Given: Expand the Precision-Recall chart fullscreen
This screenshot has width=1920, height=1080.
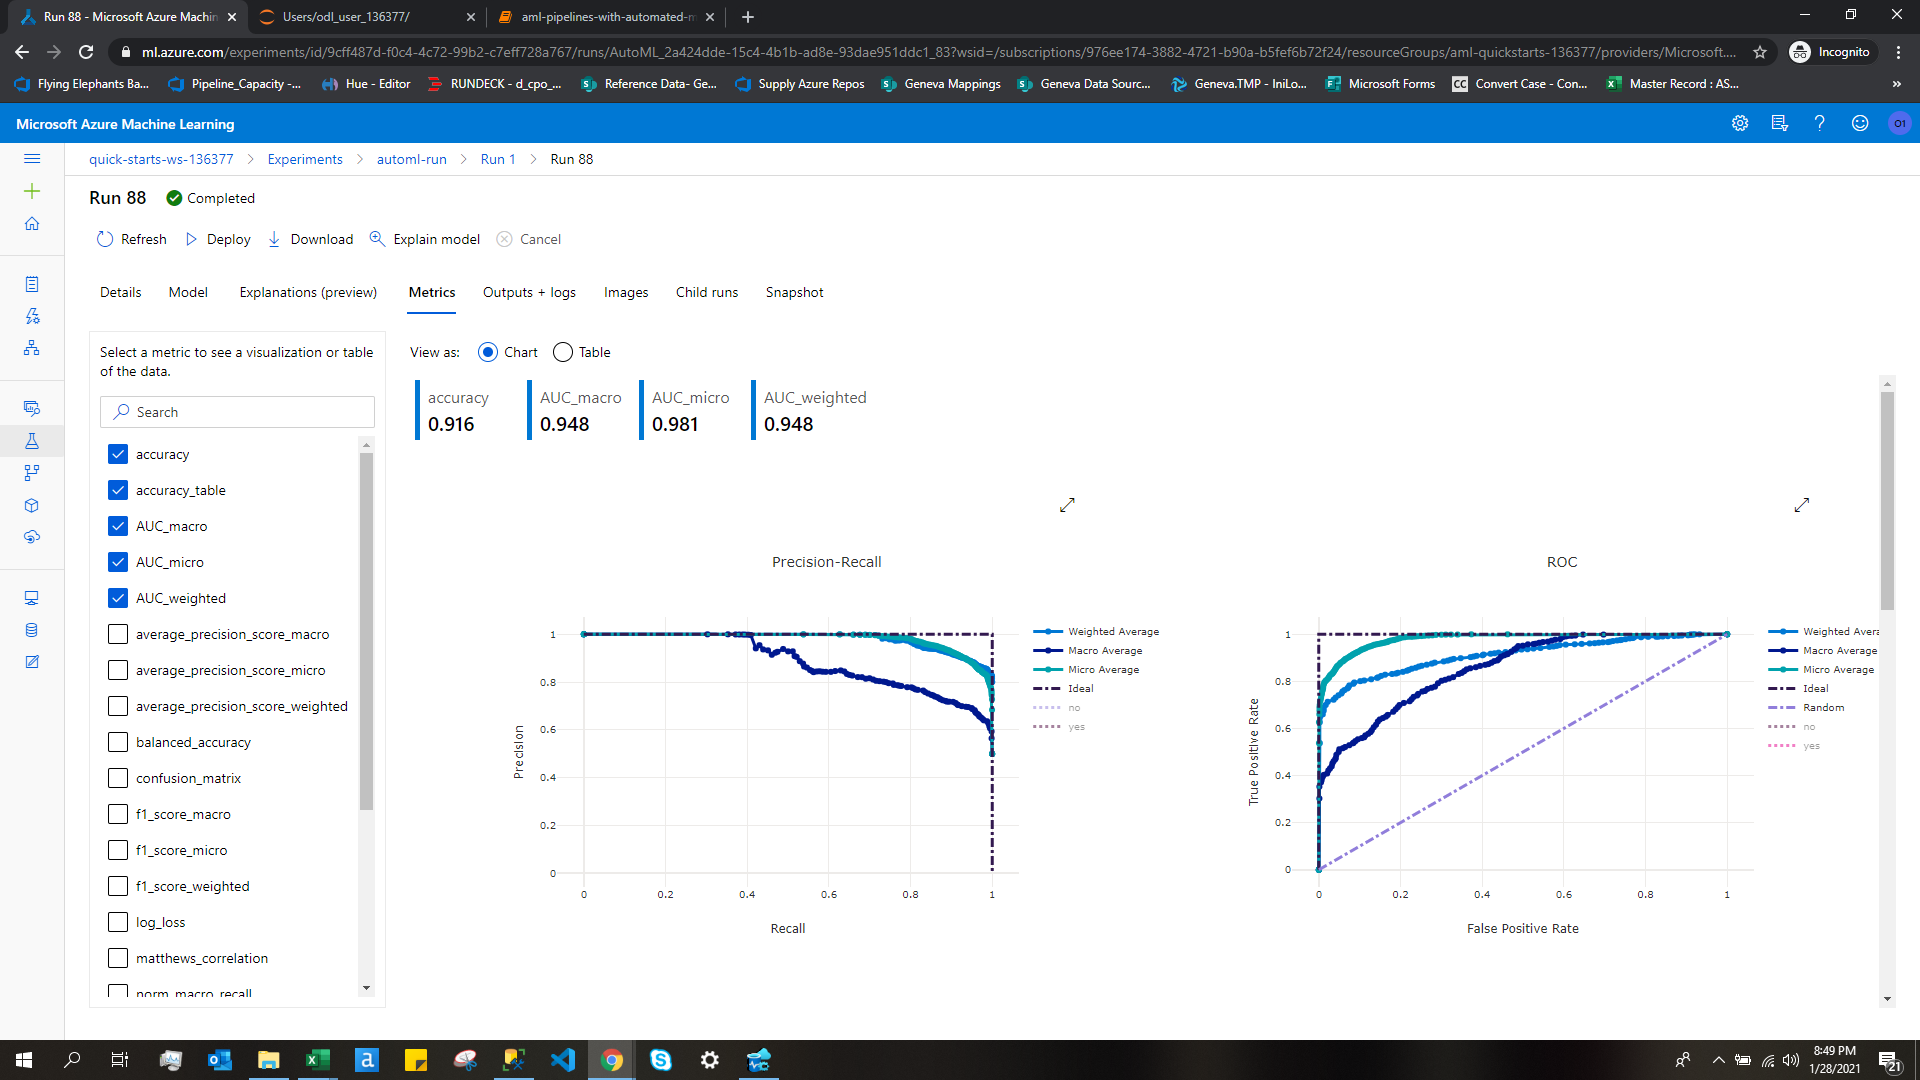Looking at the screenshot, I should [x=1067, y=505].
